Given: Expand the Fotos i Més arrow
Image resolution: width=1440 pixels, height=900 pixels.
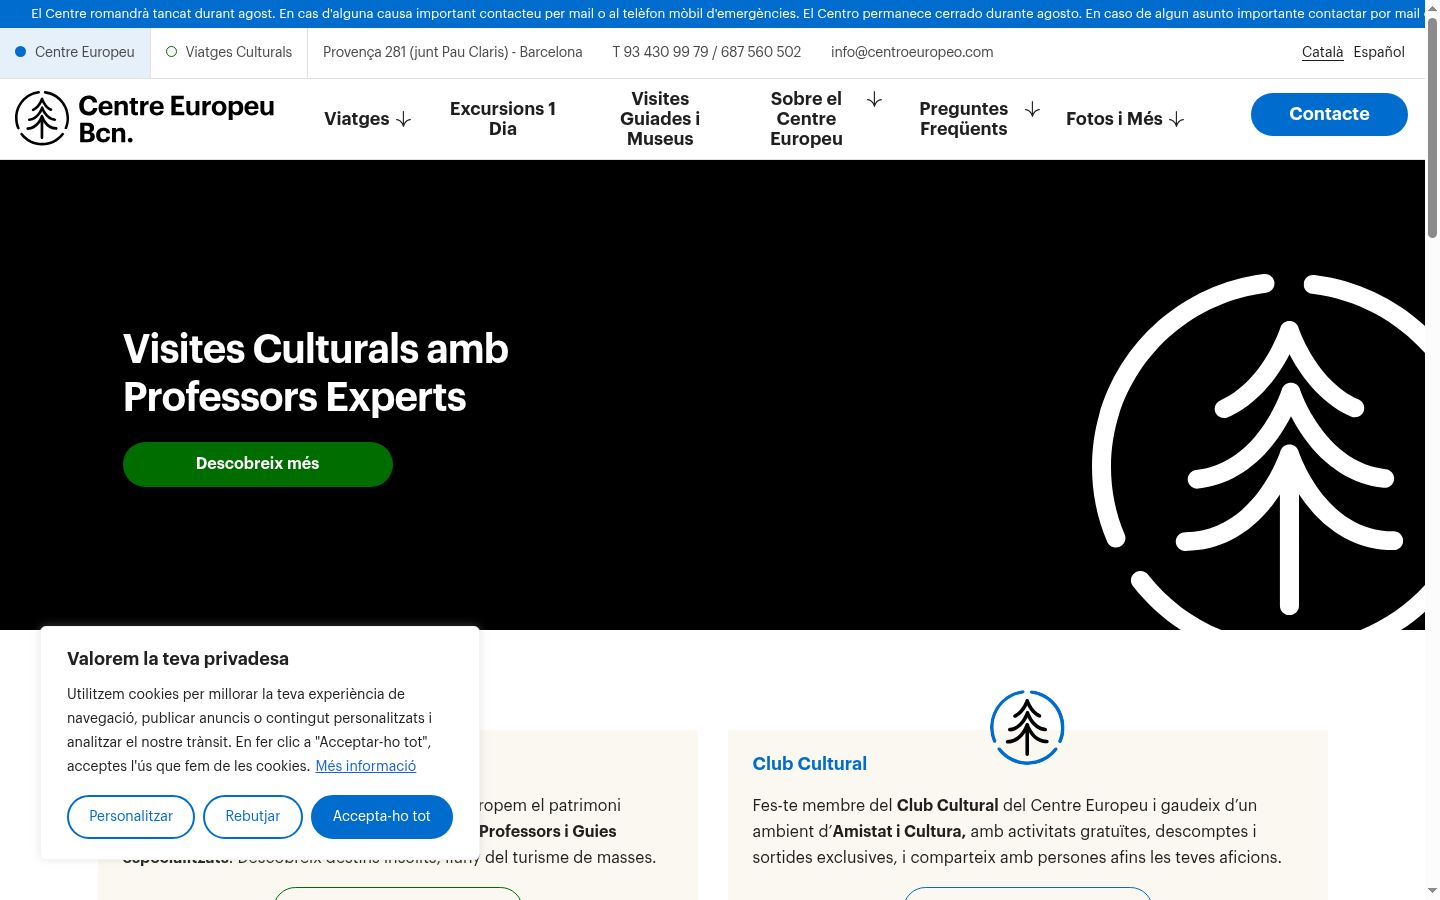Looking at the screenshot, I should coord(1177,120).
